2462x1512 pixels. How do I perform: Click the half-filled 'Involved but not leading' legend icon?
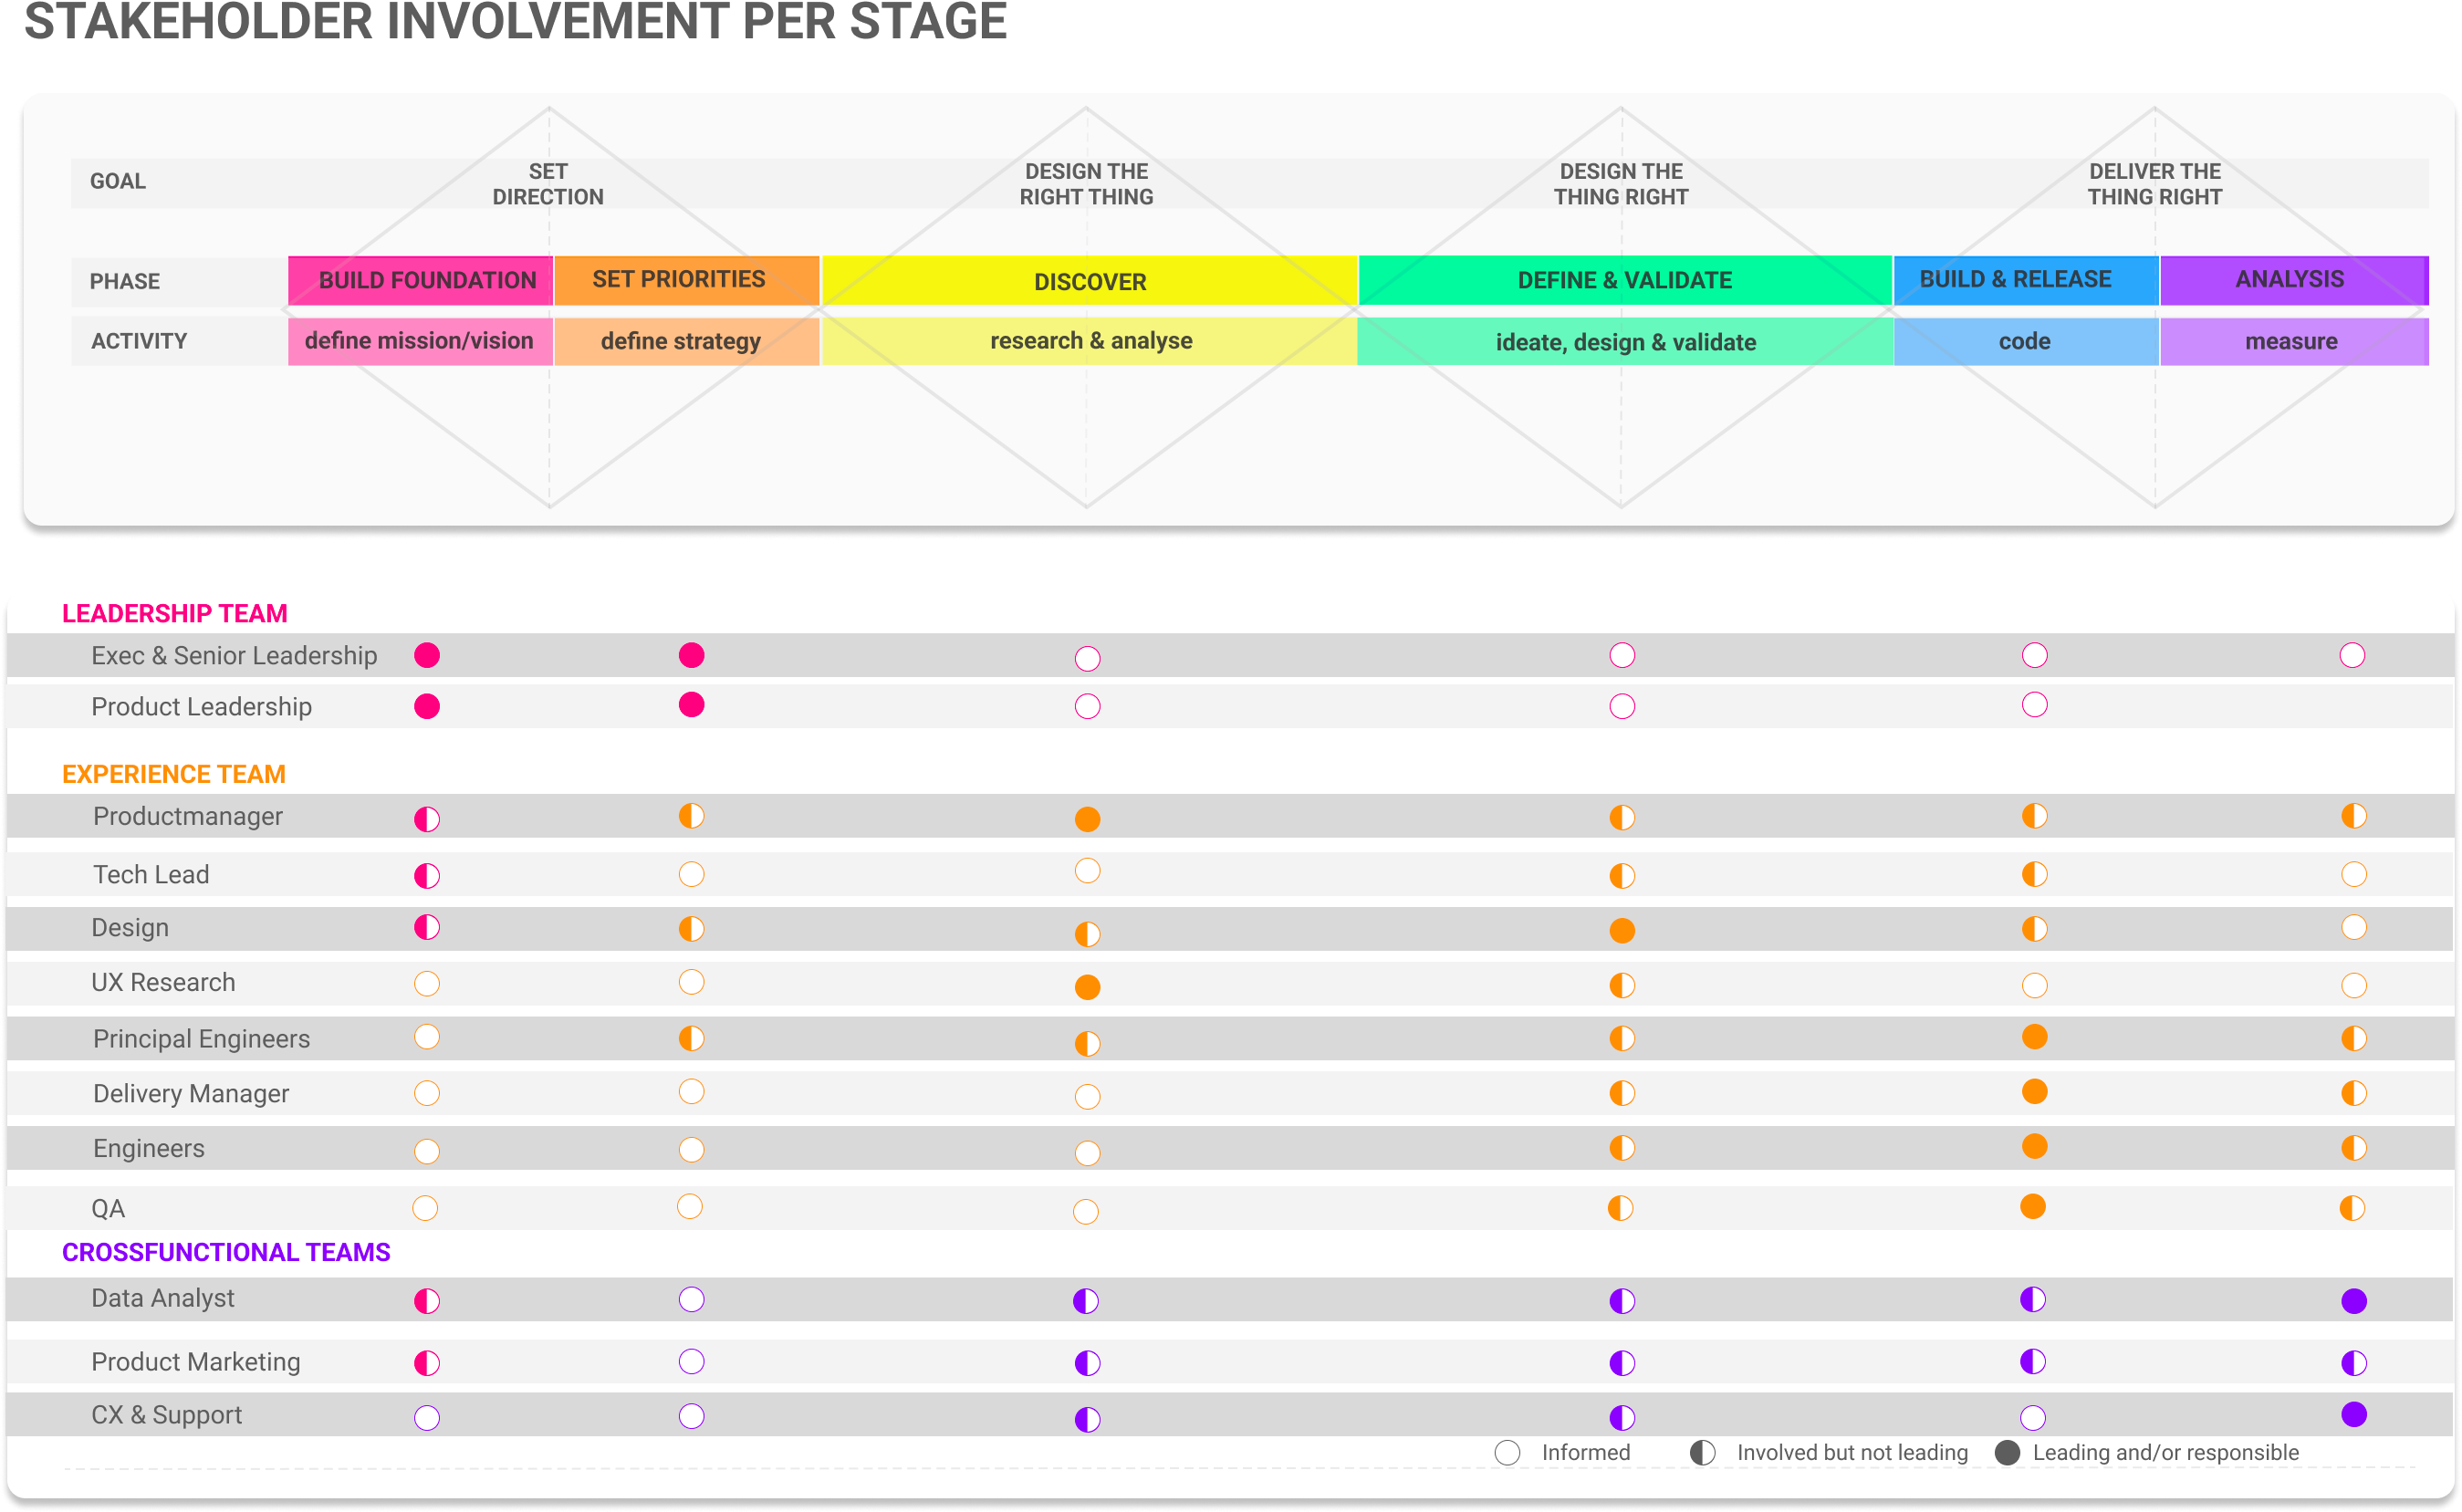pos(1702,1453)
